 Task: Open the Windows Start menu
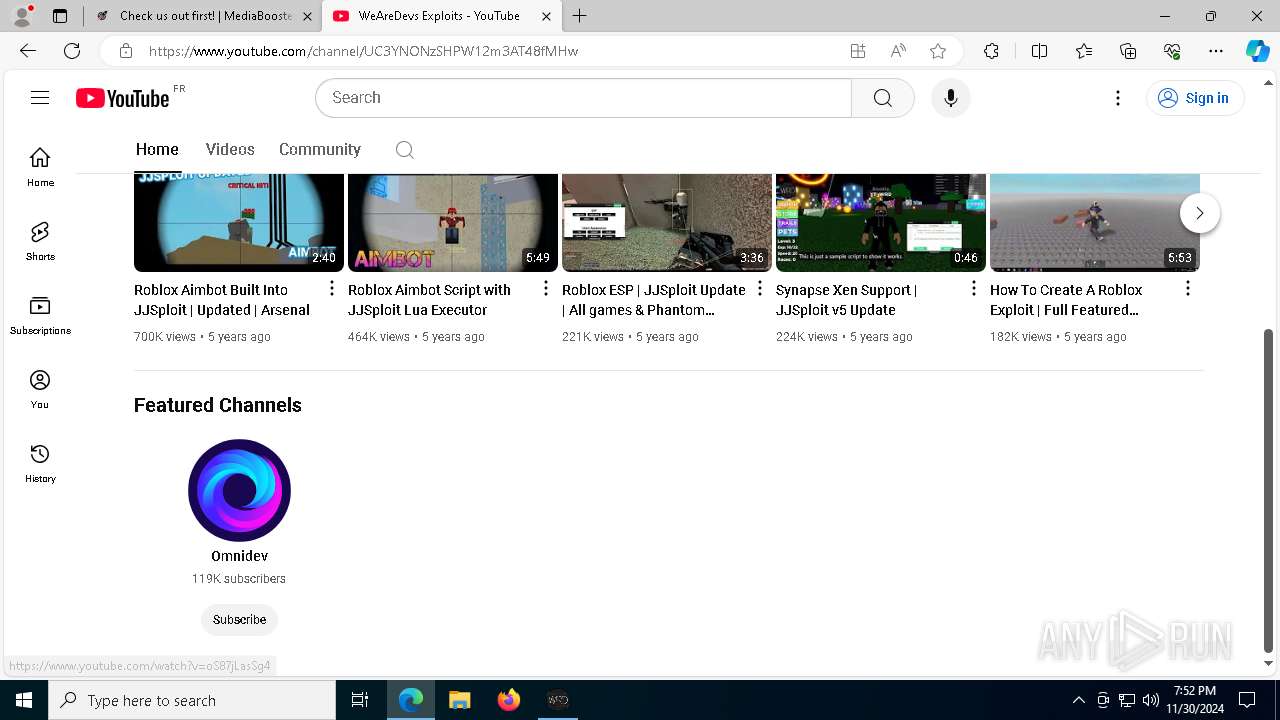pos(24,700)
